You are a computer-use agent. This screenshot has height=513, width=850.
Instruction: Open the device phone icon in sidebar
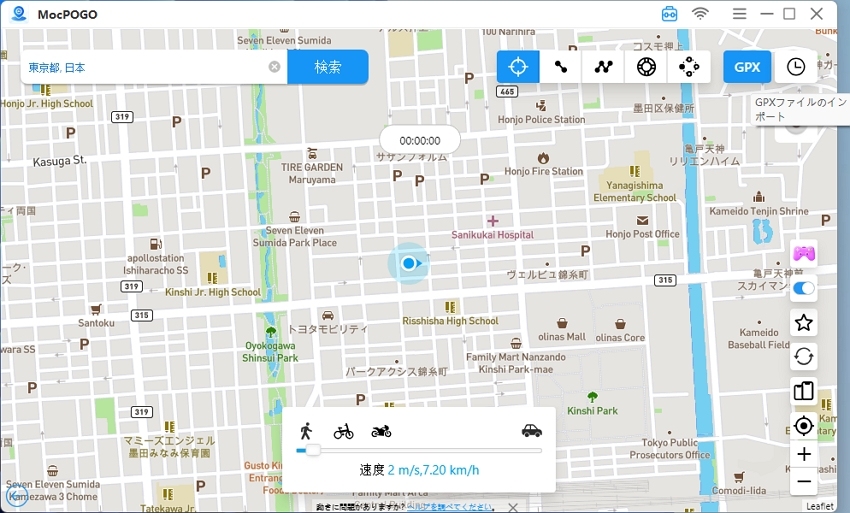[803, 391]
